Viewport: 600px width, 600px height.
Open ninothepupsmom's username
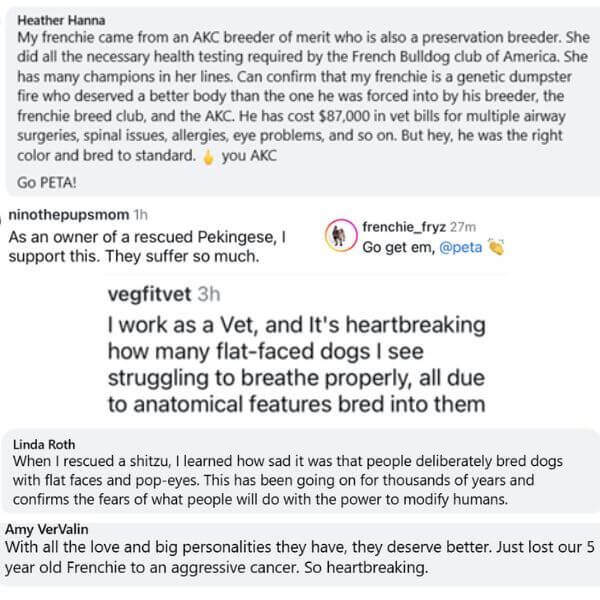pos(69,215)
